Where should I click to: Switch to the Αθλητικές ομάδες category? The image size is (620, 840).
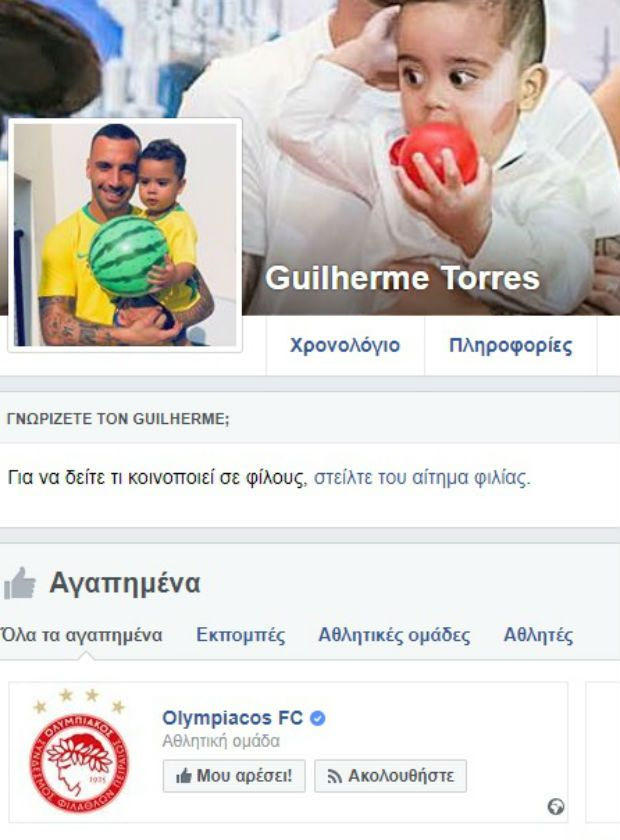394,635
